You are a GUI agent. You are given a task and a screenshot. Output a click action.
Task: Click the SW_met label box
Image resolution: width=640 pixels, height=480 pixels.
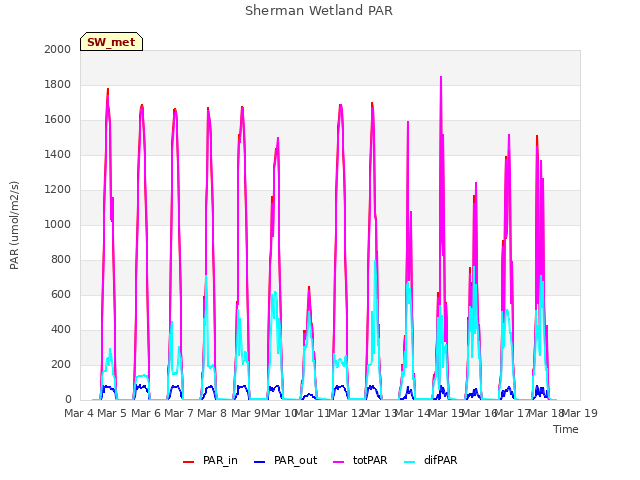[111, 42]
